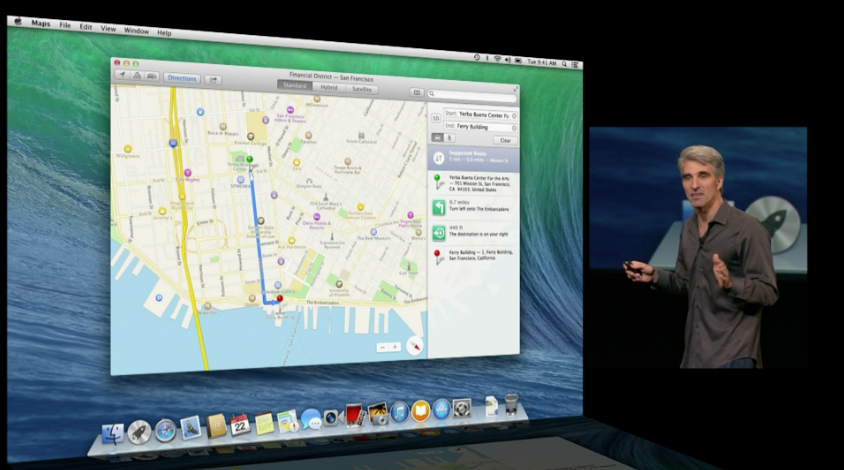The width and height of the screenshot is (844, 470).
Task: Click the green start pin on the map
Action: pyautogui.click(x=249, y=160)
